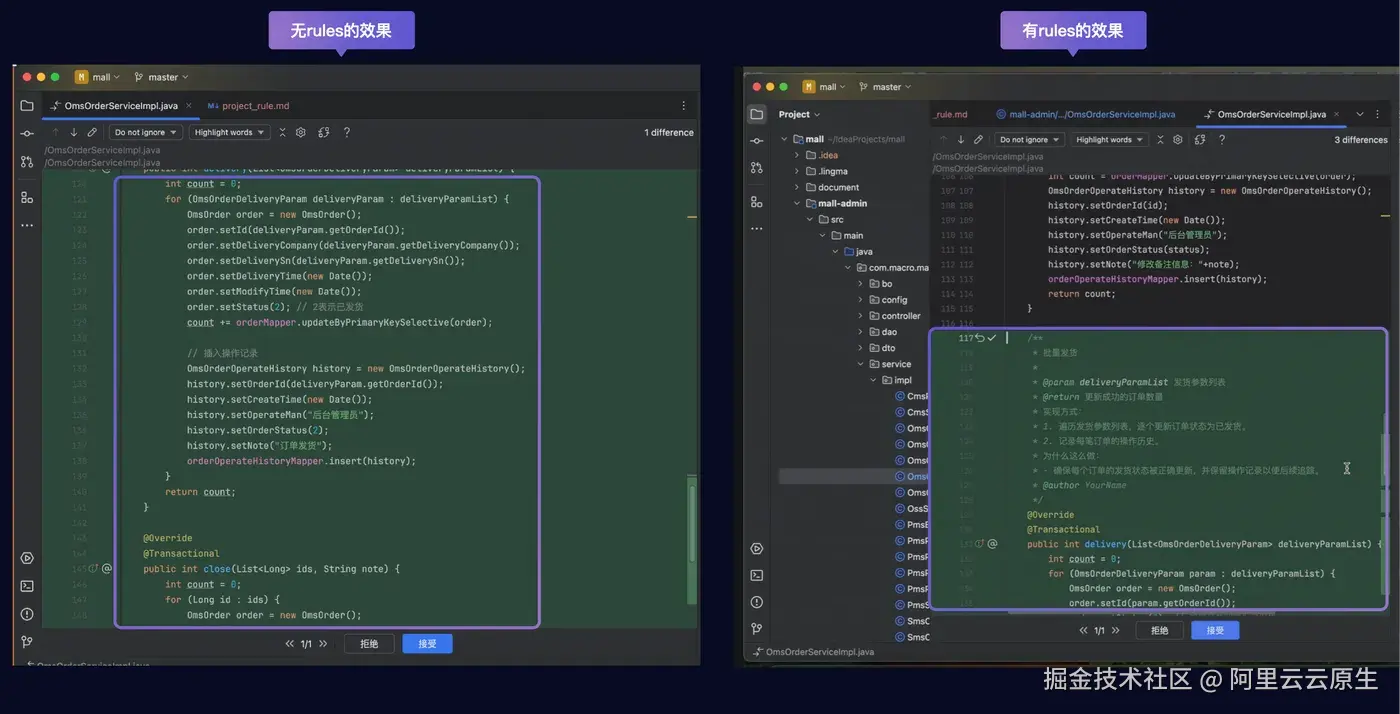Viewport: 1400px width, 714px height.
Task: Open diff help question mark in left window
Action: (x=347, y=132)
